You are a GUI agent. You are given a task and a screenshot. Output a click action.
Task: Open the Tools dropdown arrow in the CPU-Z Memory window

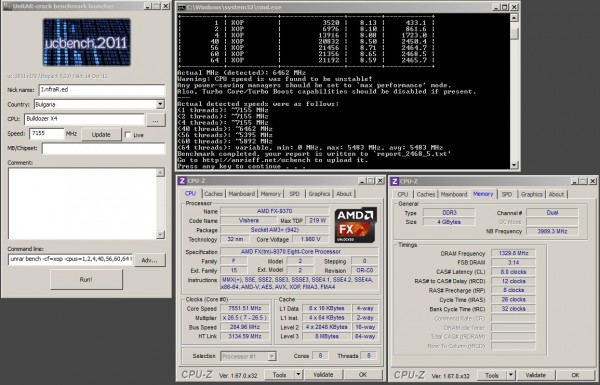(x=511, y=375)
